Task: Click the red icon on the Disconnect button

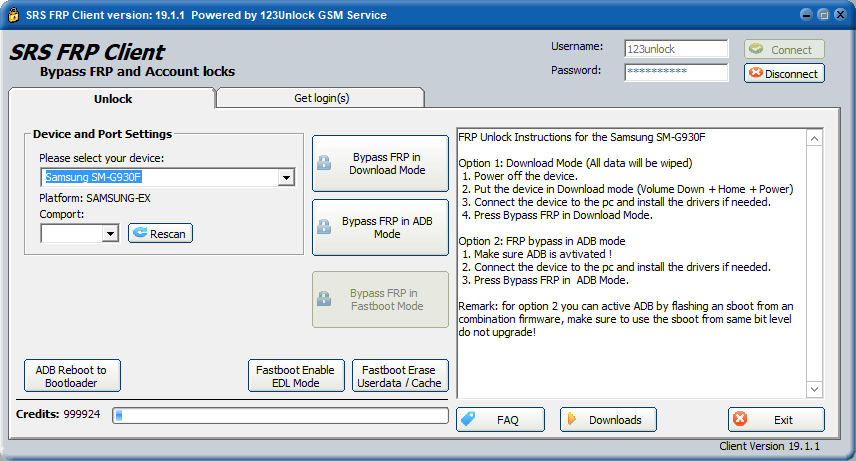Action: 756,73
